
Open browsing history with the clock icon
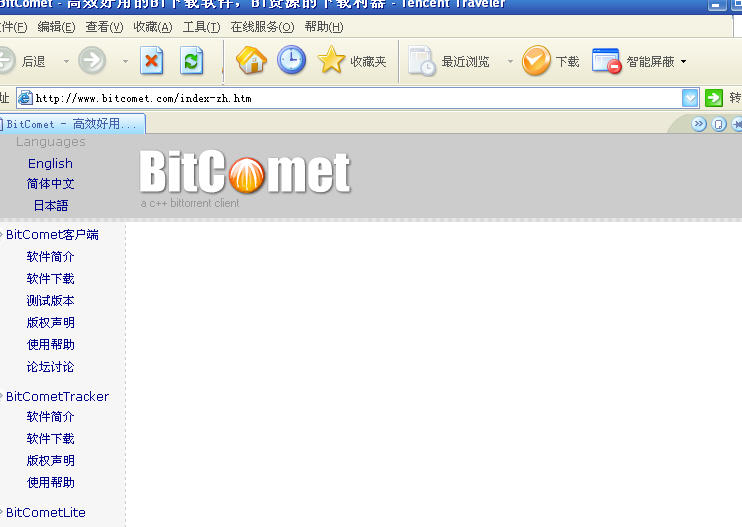[x=292, y=60]
